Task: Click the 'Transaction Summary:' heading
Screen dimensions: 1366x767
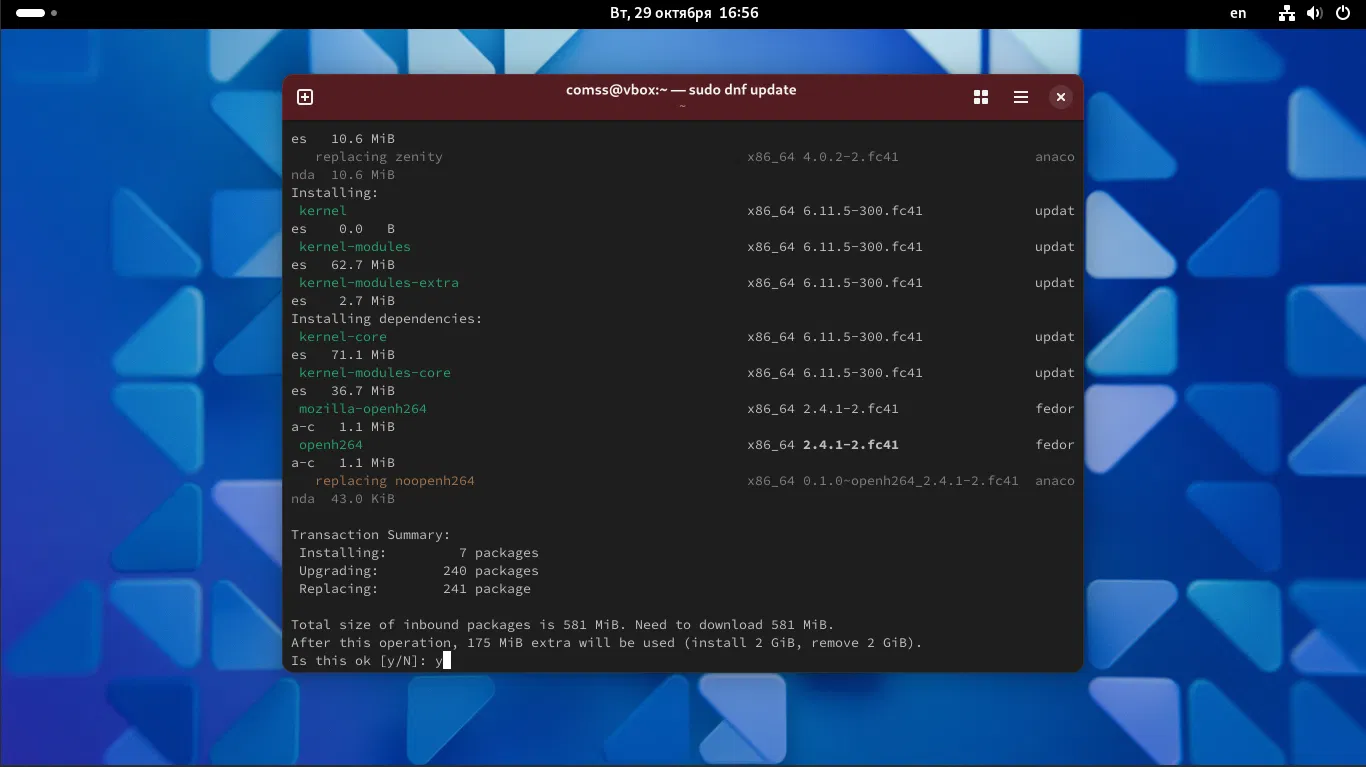Action: (371, 535)
